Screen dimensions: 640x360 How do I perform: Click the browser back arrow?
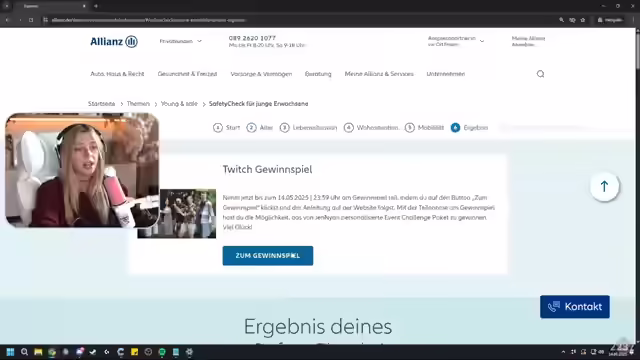tap(7, 20)
